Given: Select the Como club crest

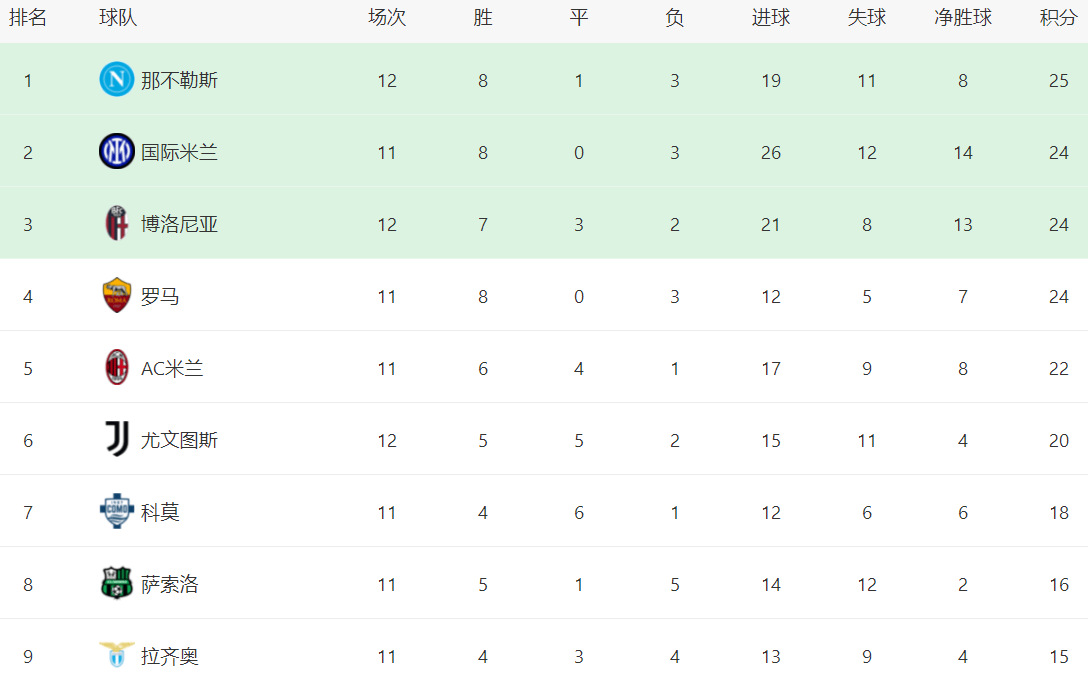Looking at the screenshot, I should coord(116,512).
